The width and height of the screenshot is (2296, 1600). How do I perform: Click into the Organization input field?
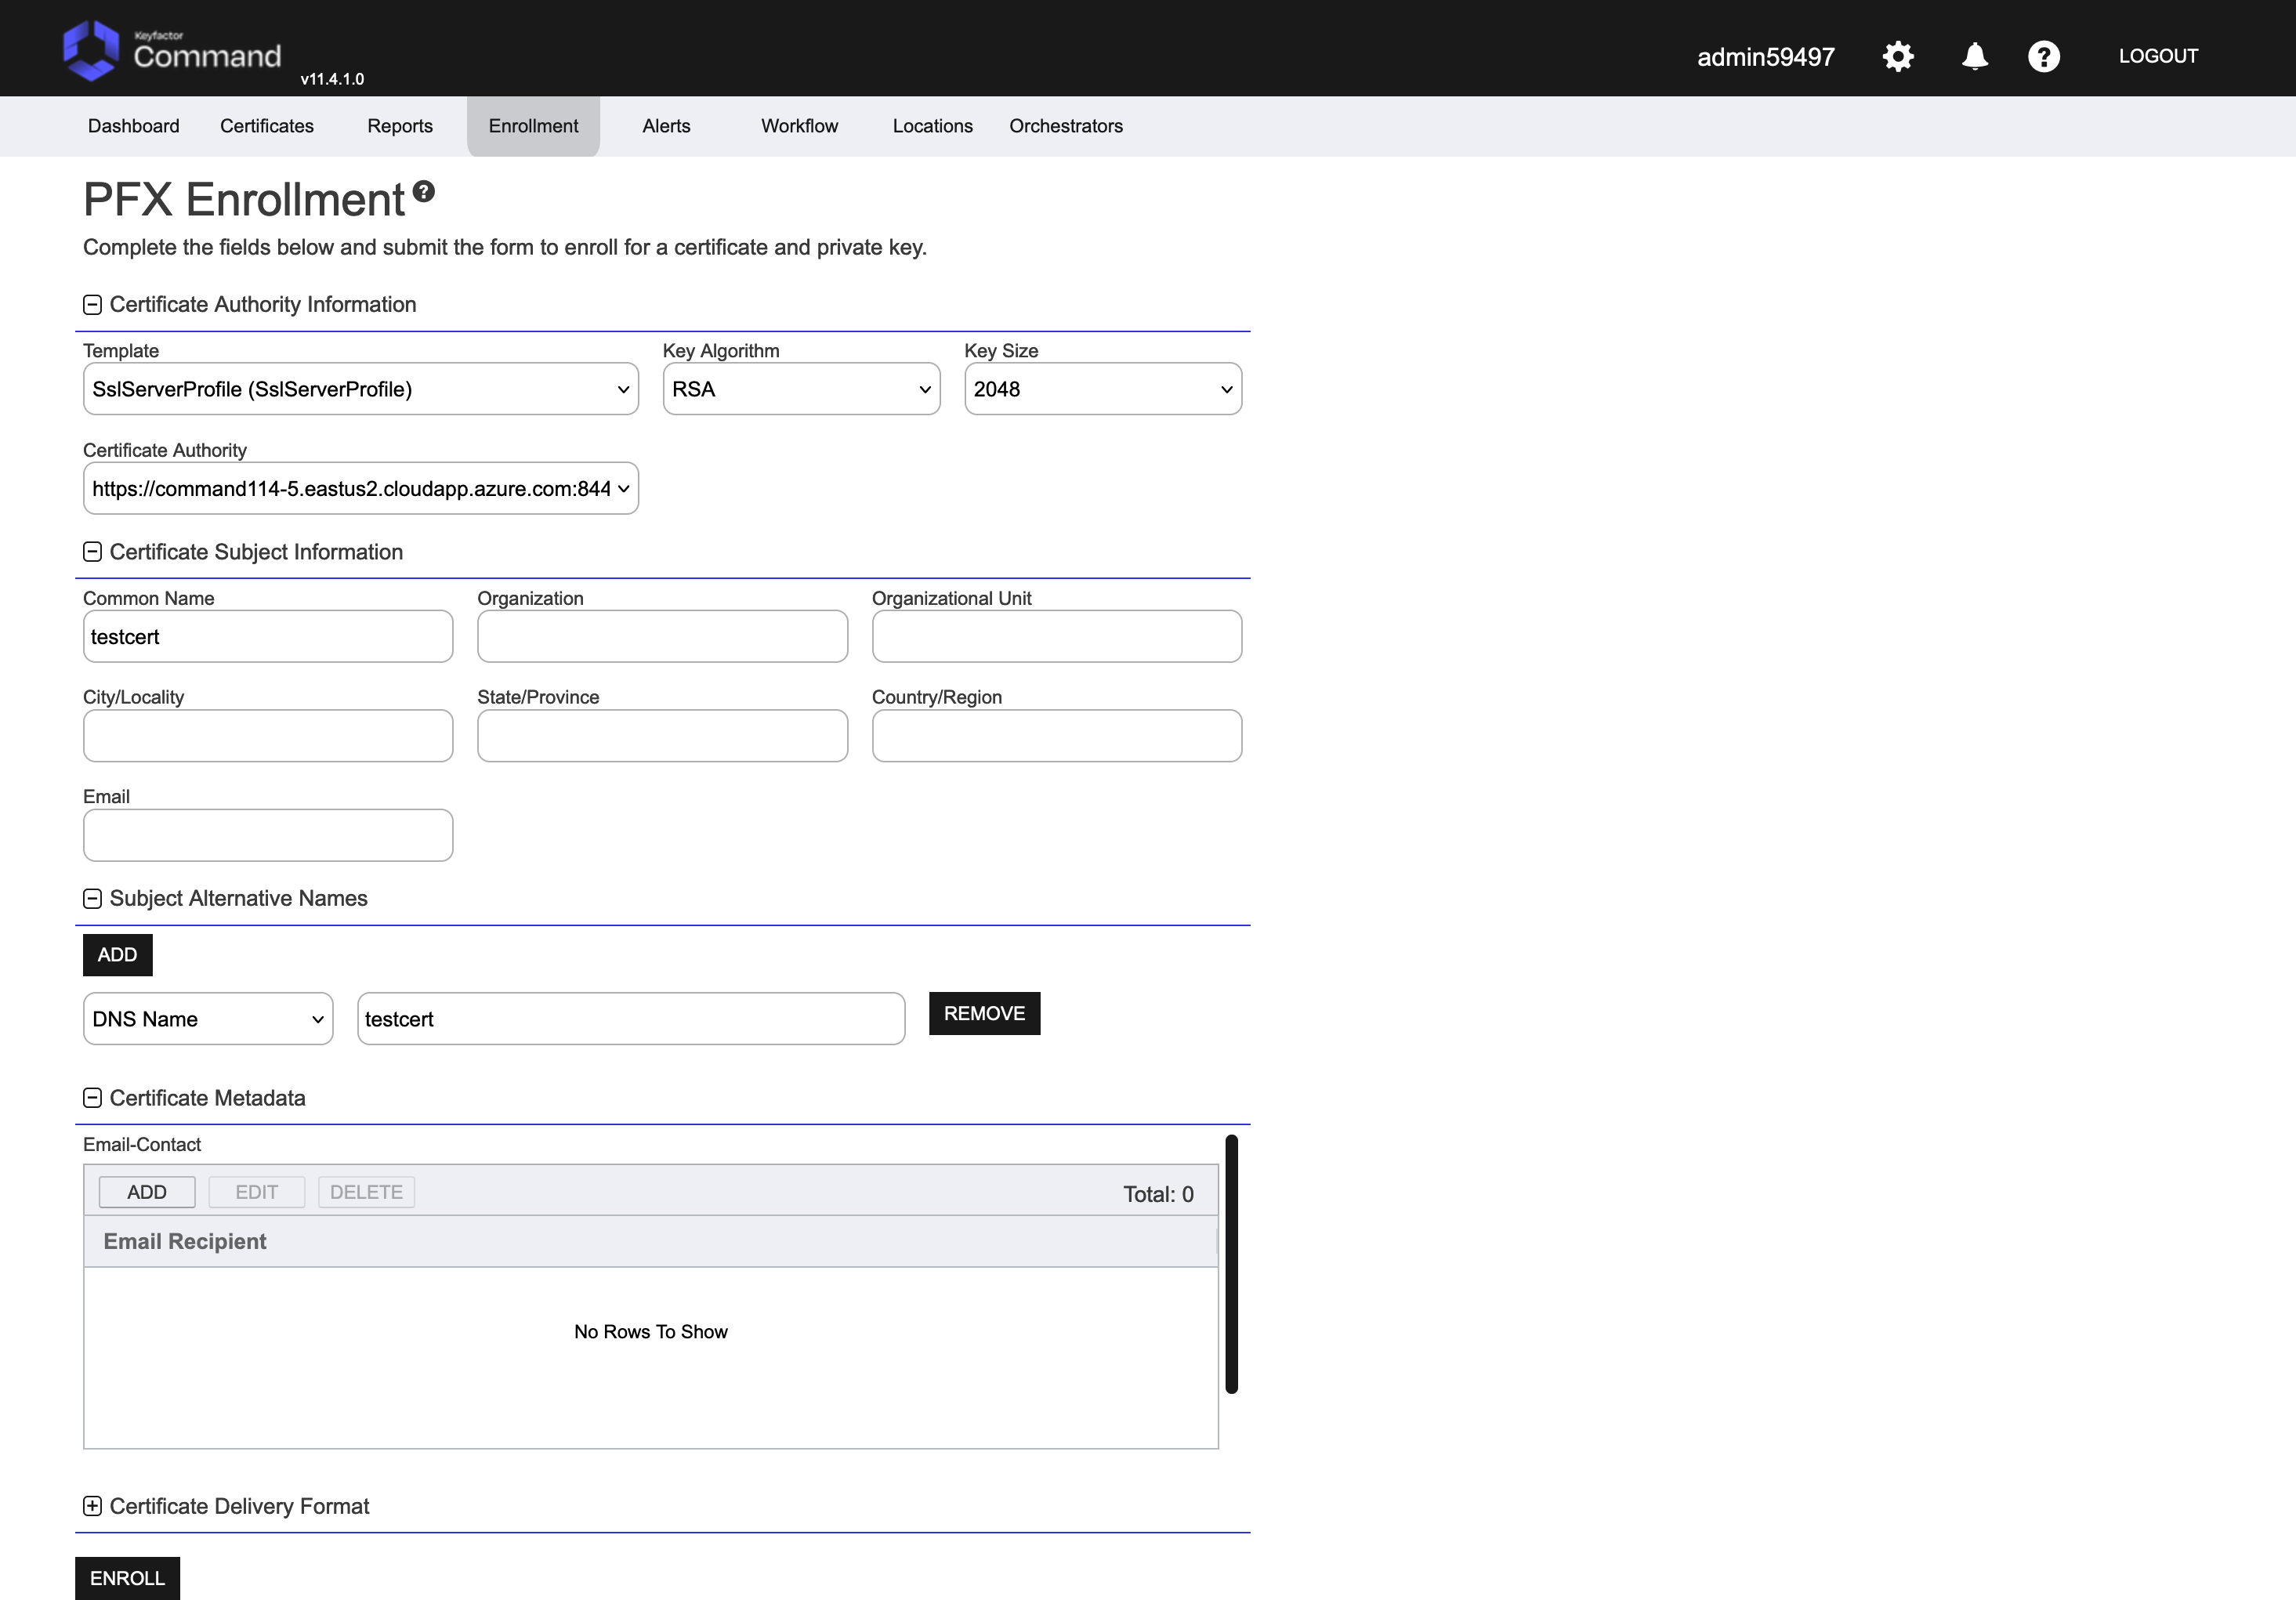[662, 637]
